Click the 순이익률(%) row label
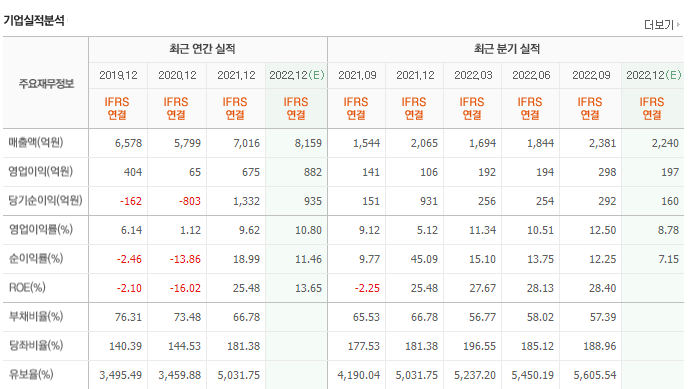690x389 pixels. click(36, 259)
